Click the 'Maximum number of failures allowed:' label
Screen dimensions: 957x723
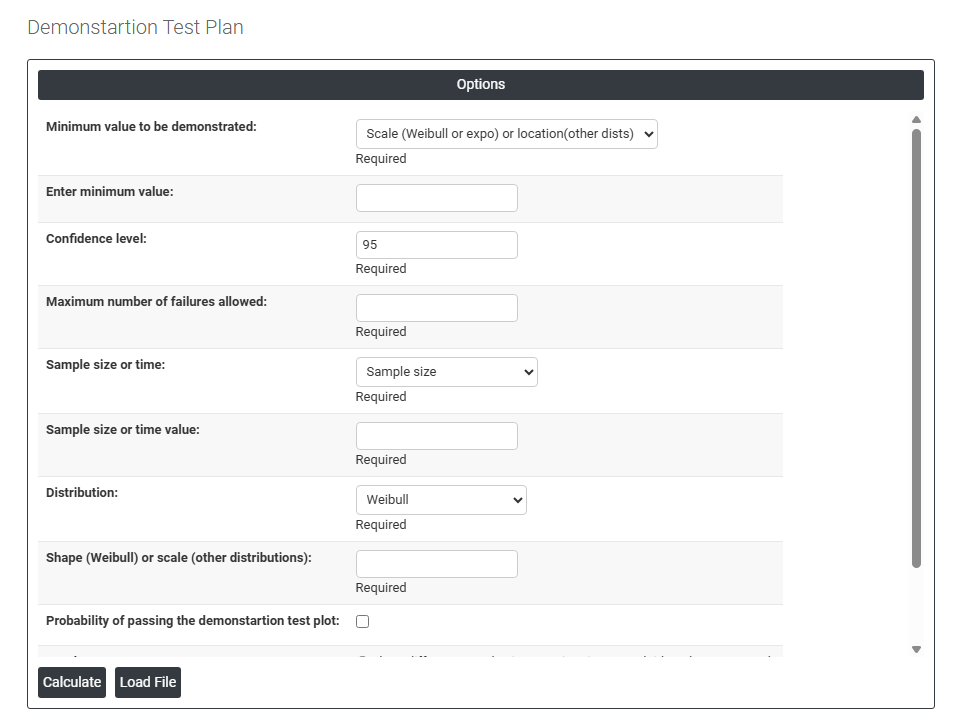(x=156, y=302)
